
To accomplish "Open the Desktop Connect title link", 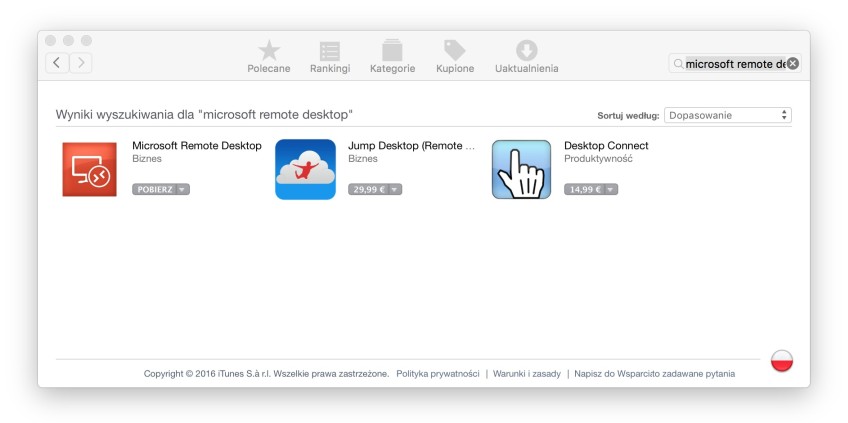I will pos(606,146).
